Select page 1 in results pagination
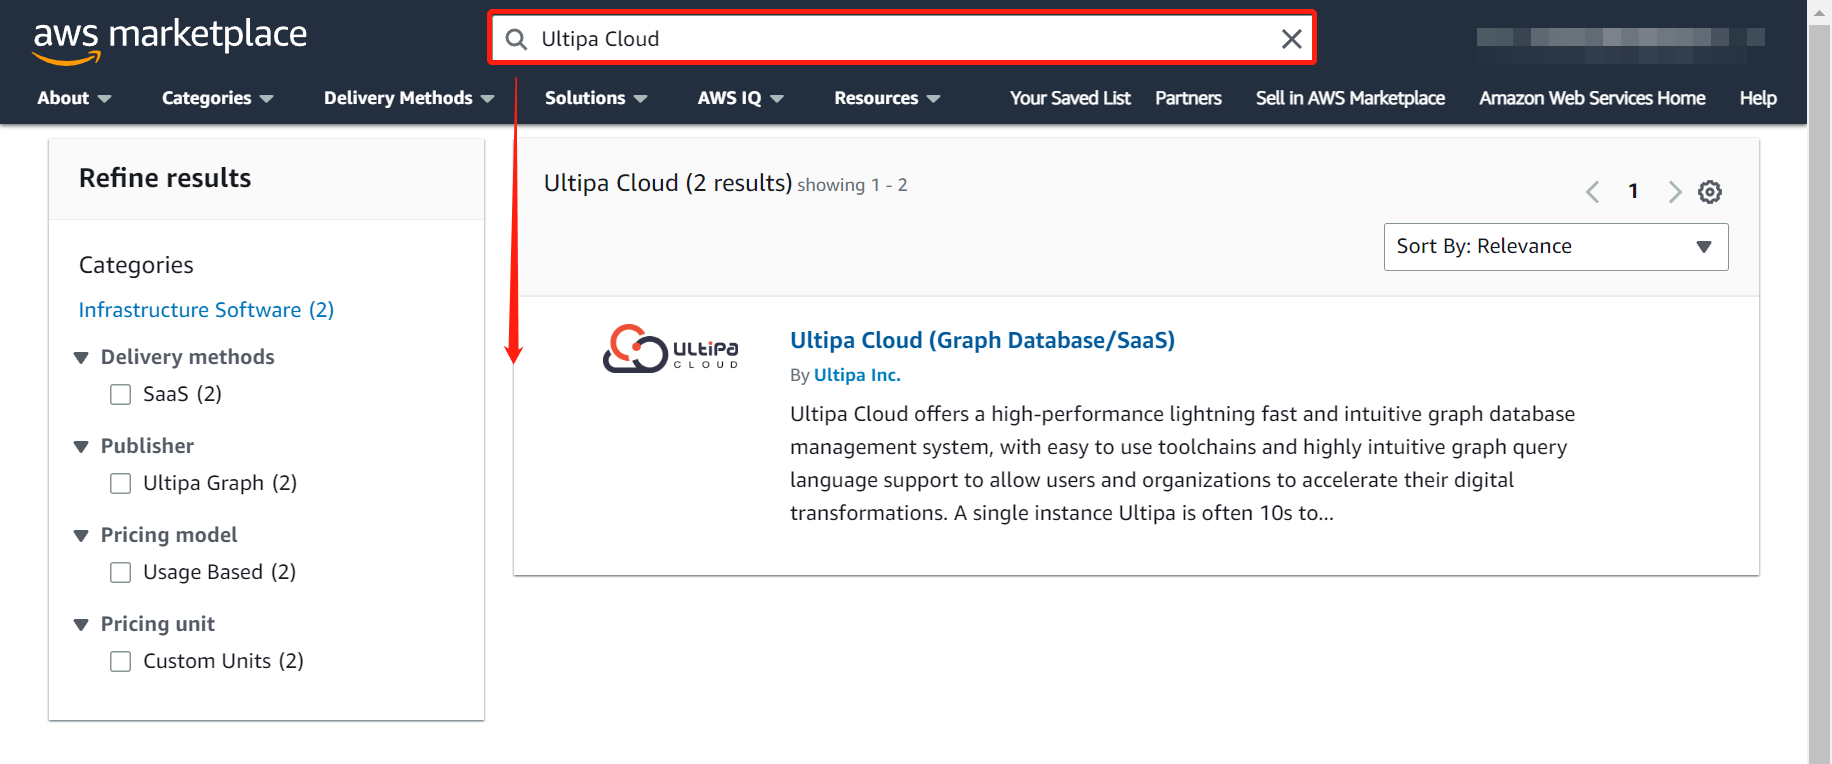 point(1633,192)
